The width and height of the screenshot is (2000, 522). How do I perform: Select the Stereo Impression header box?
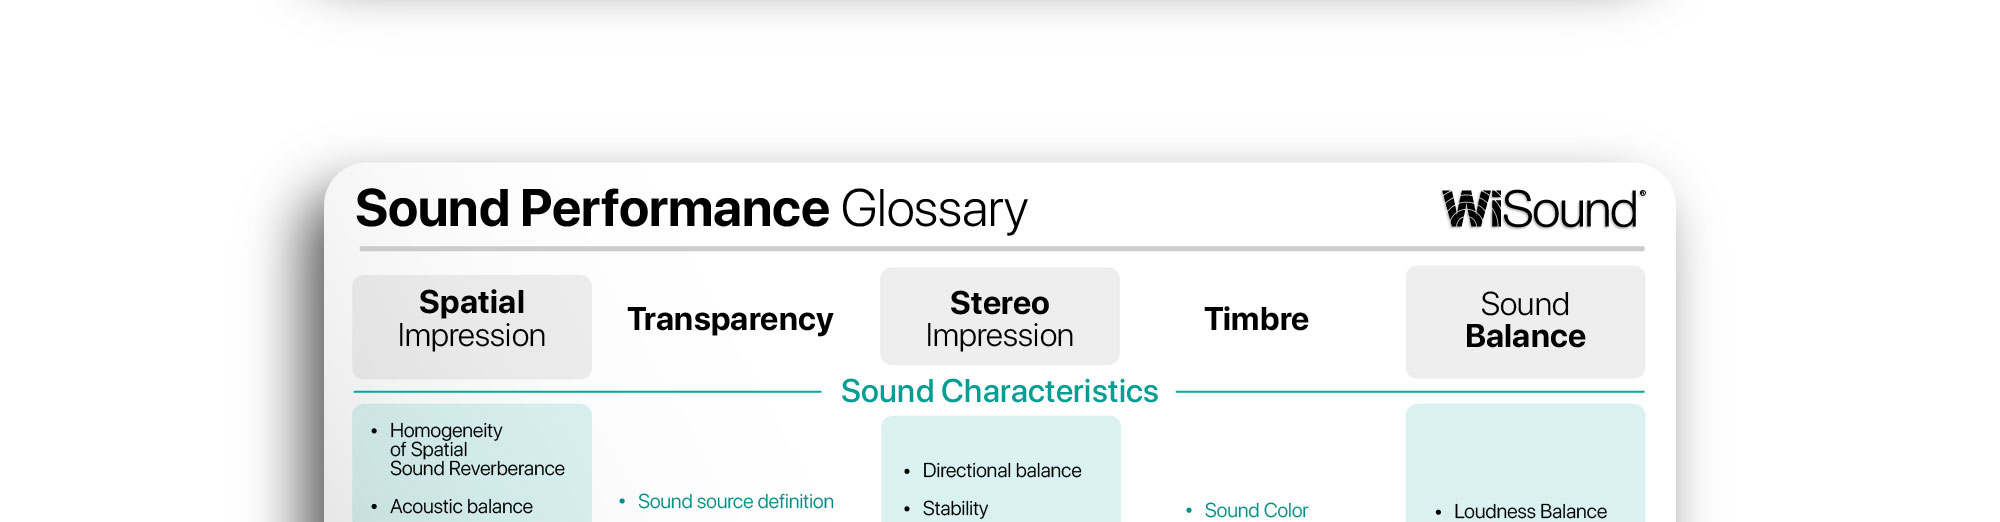point(1000,316)
